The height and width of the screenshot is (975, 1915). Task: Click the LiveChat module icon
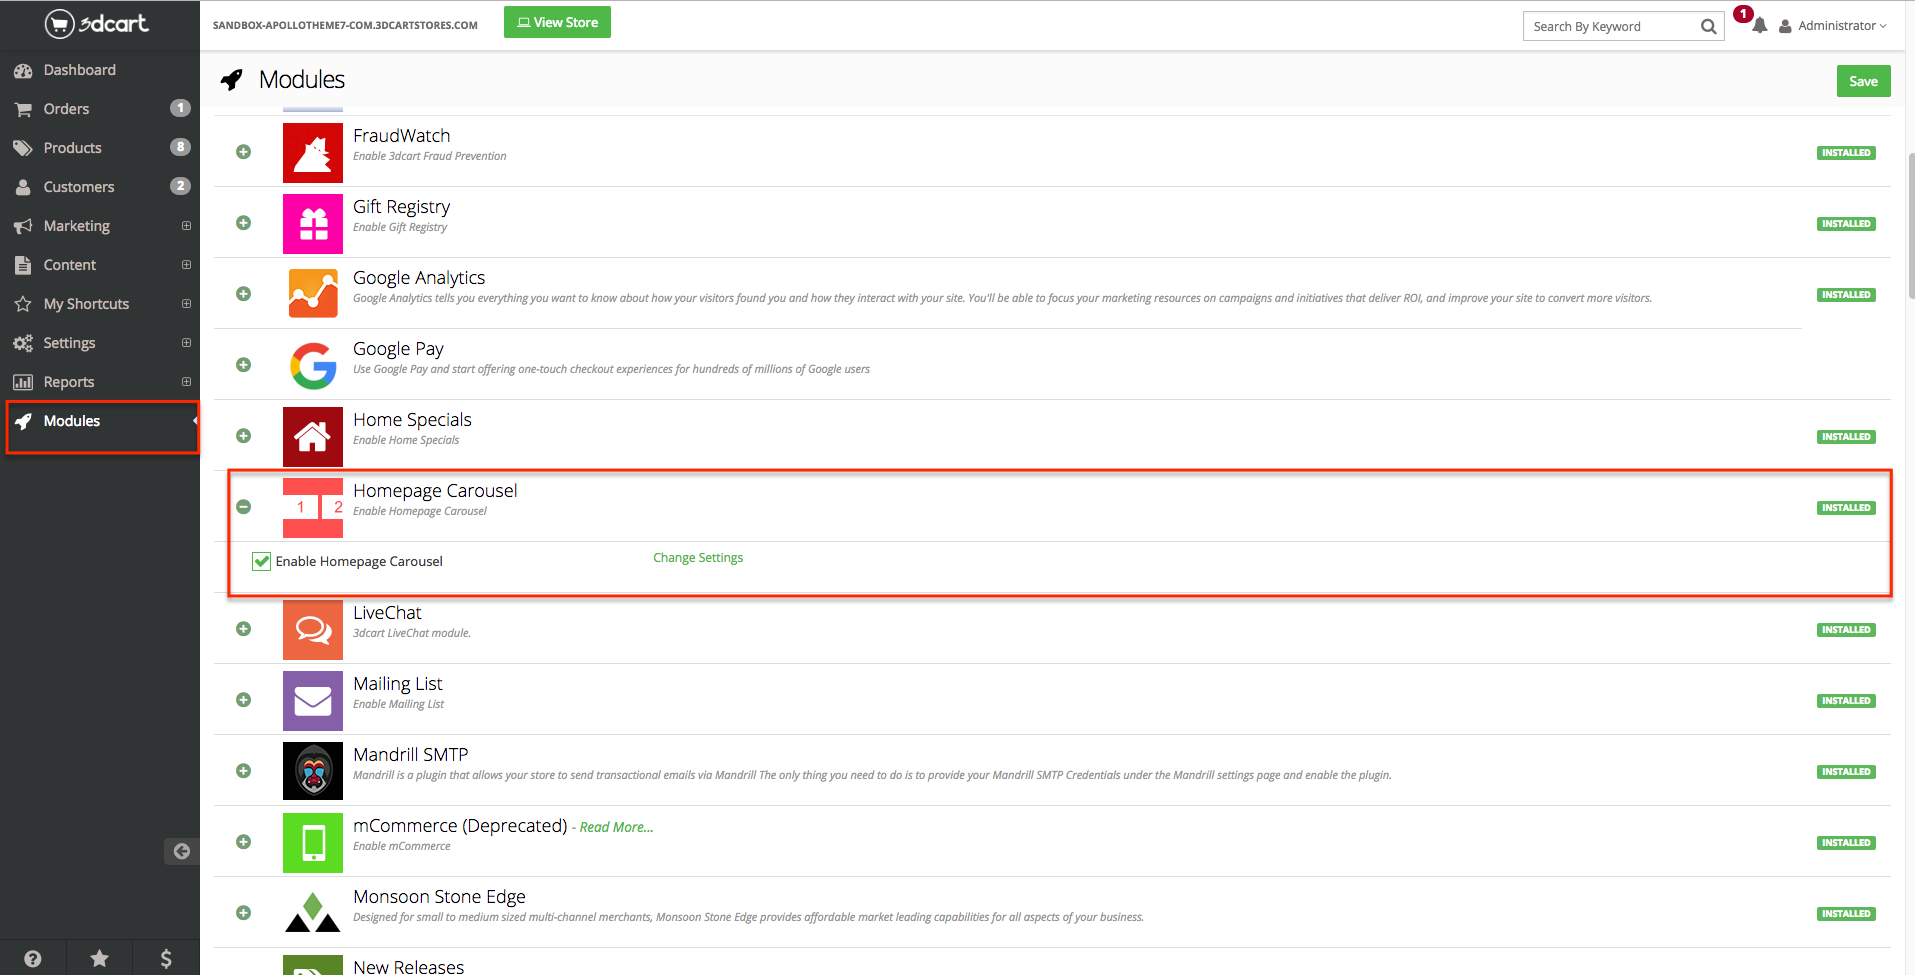313,630
